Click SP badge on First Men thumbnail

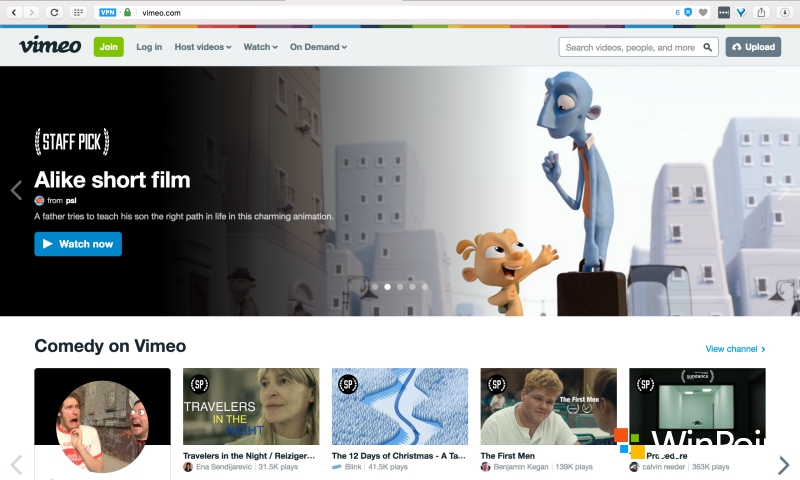tap(497, 384)
